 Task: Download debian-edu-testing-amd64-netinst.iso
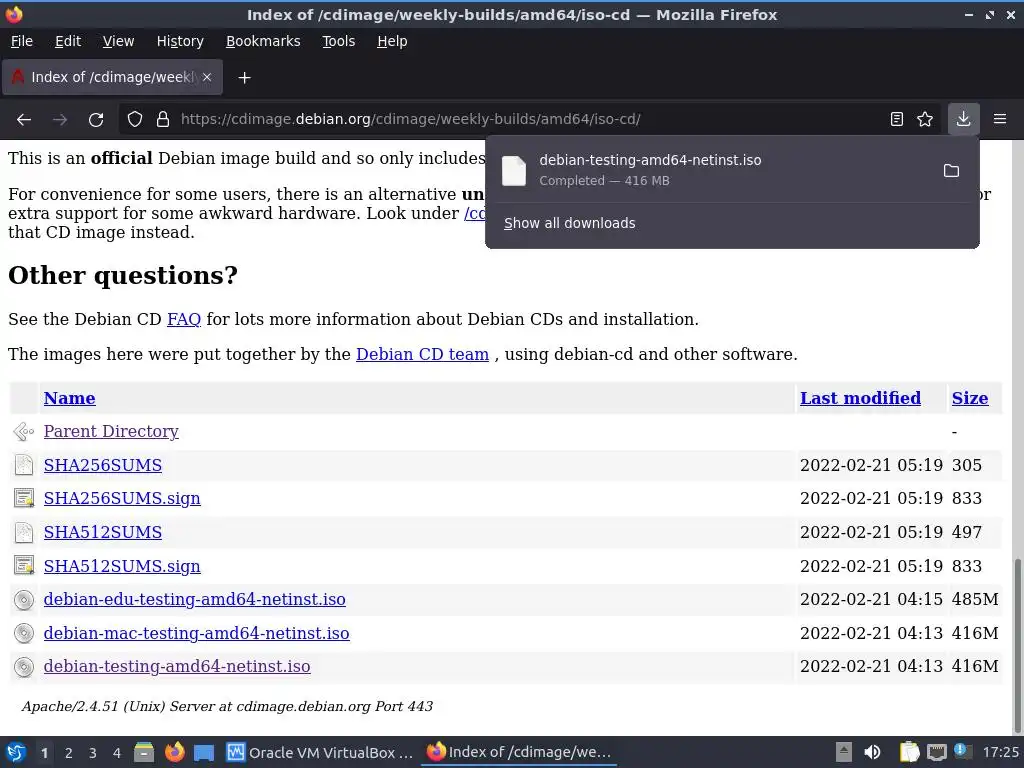[195, 600]
